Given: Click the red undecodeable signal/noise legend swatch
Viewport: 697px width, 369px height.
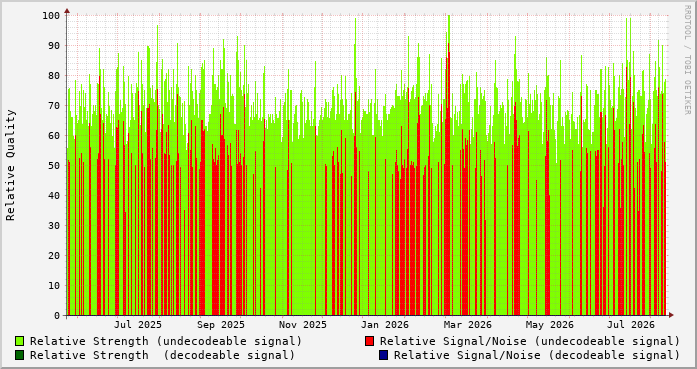Looking at the screenshot, I should 369,341.
